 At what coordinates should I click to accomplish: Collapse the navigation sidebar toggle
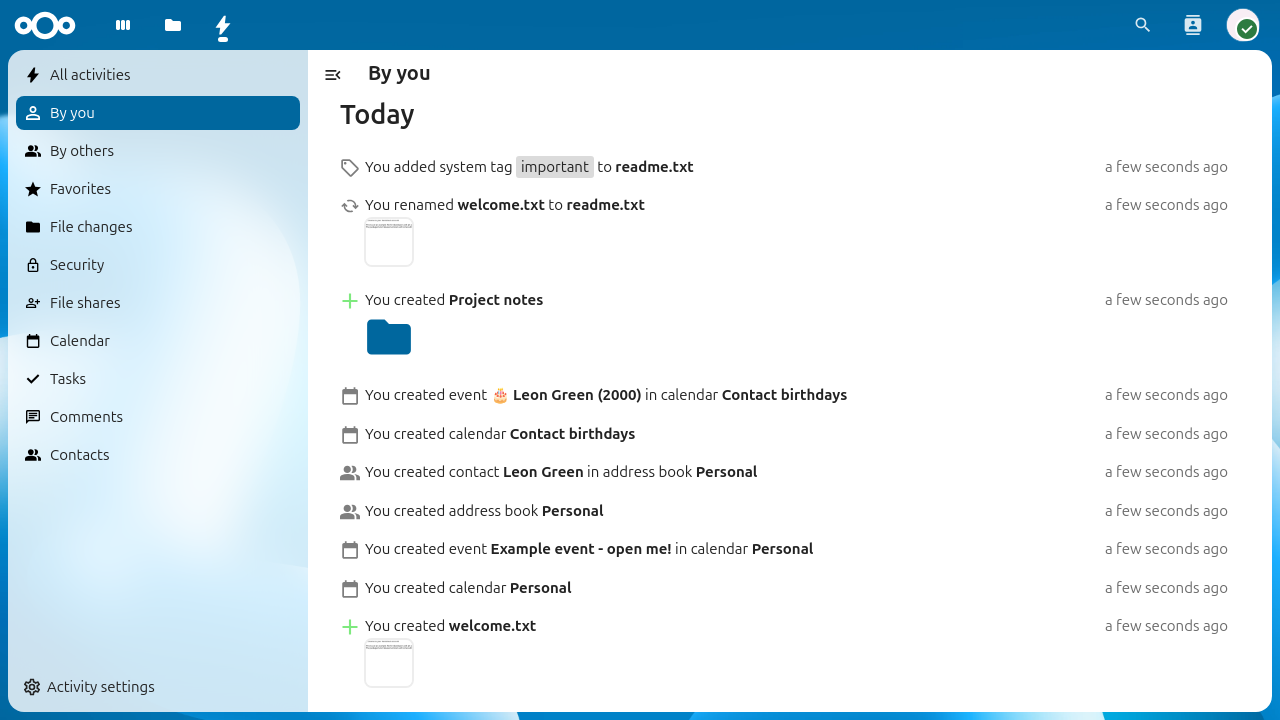(x=333, y=75)
